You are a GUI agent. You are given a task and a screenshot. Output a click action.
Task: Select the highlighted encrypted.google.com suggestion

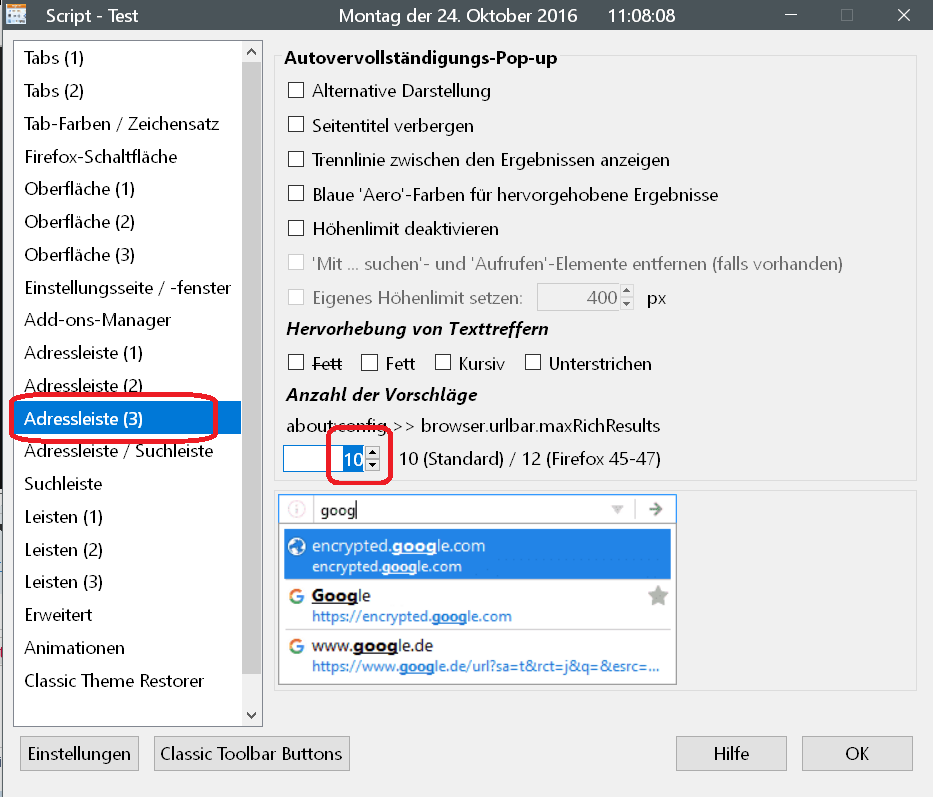coord(477,554)
